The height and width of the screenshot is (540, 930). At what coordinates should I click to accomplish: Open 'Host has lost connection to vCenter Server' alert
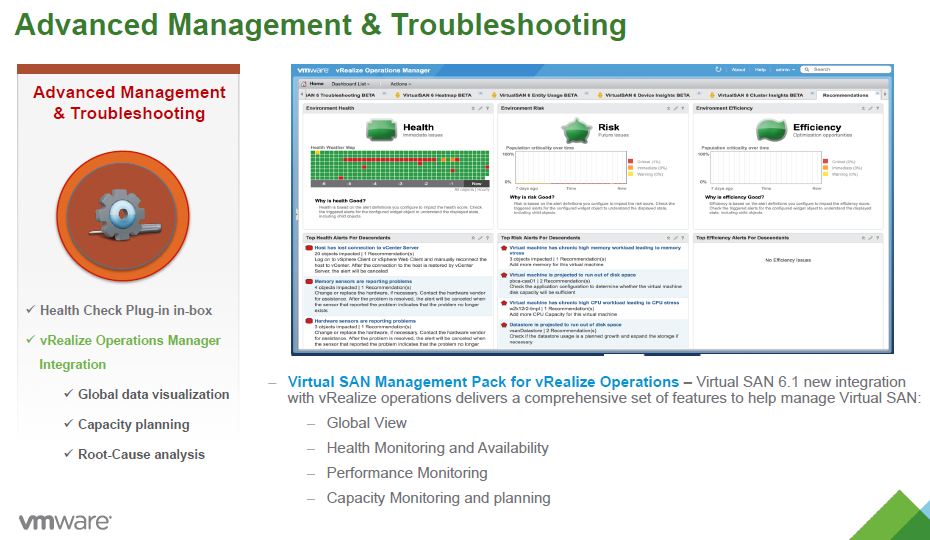click(x=366, y=247)
